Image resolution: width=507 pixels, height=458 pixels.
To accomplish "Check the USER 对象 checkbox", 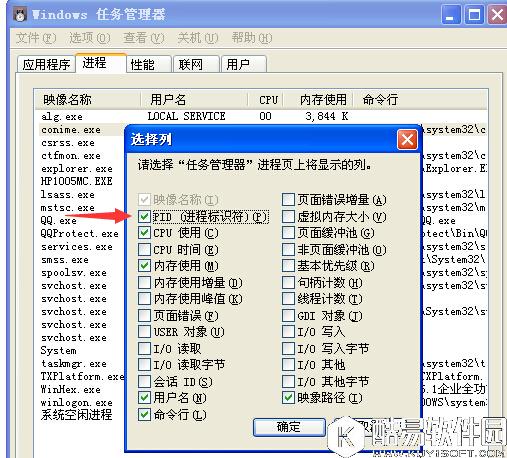I will pos(144,332).
